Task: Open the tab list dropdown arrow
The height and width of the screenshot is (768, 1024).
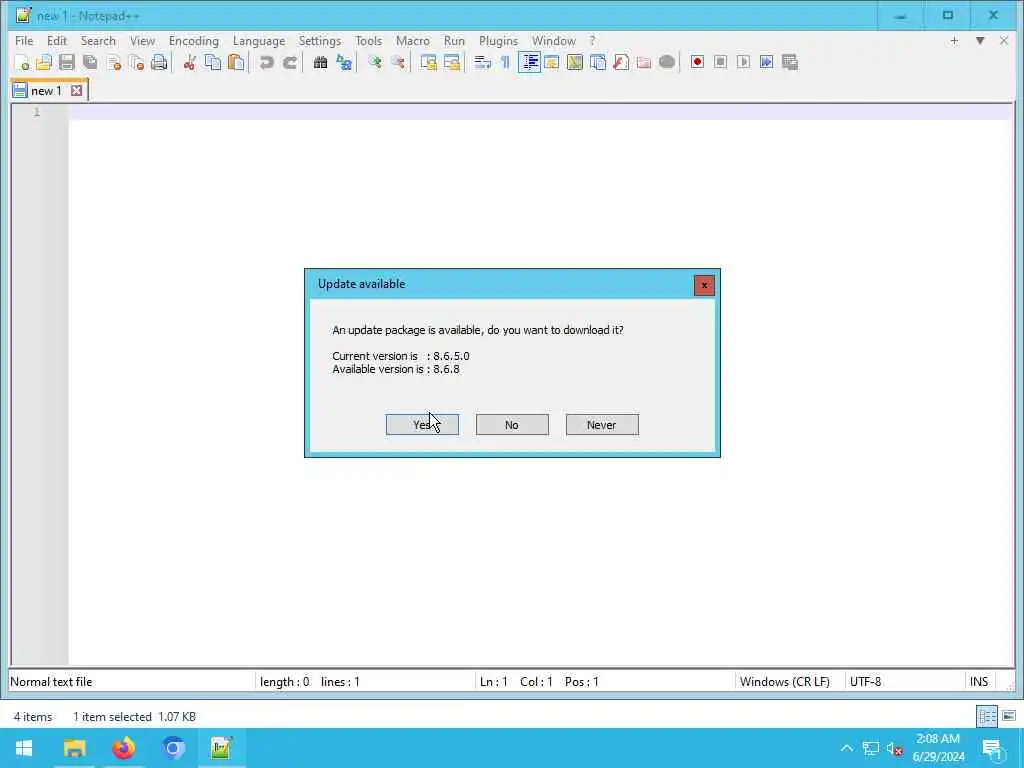Action: [980, 40]
